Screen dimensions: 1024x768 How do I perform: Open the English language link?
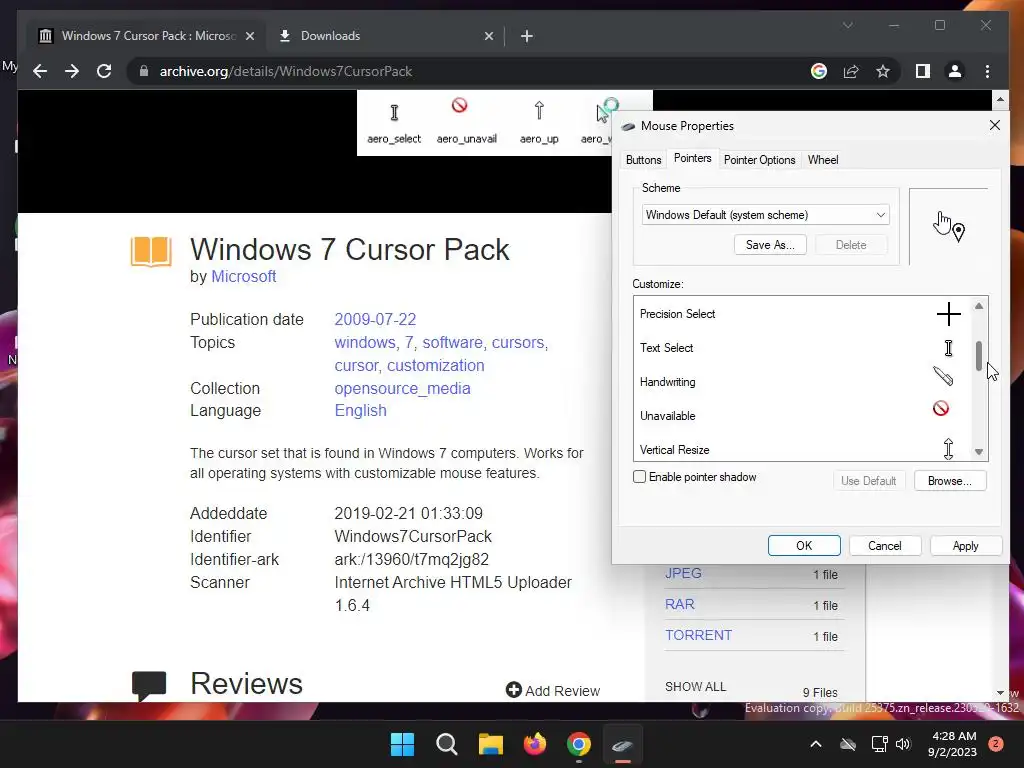(x=360, y=411)
